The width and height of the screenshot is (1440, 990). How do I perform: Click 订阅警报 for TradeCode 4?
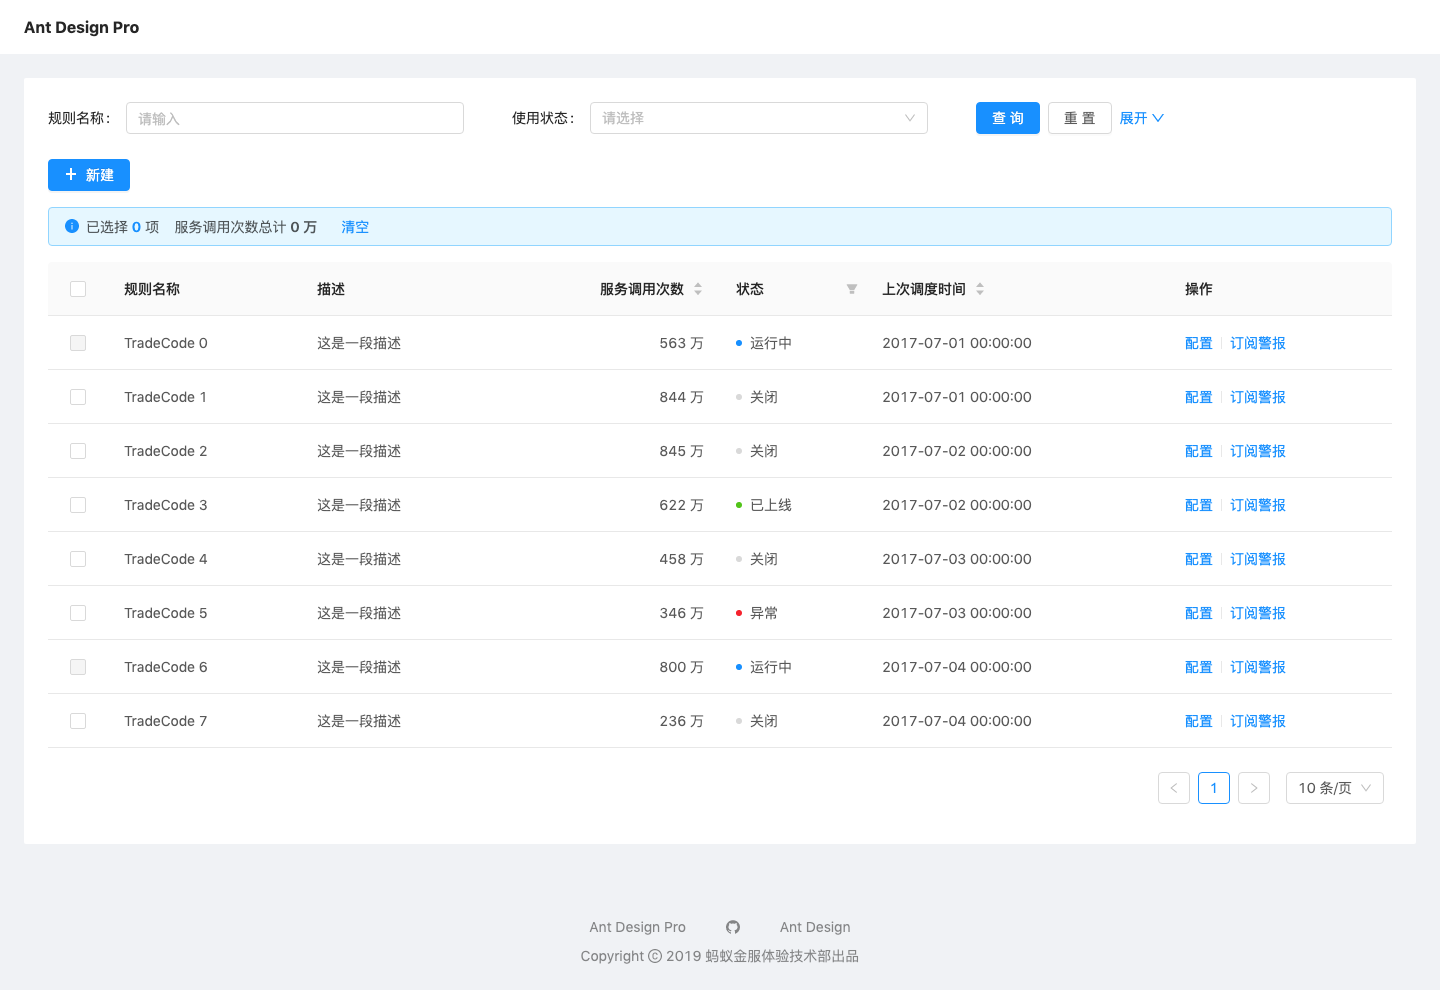click(x=1258, y=559)
